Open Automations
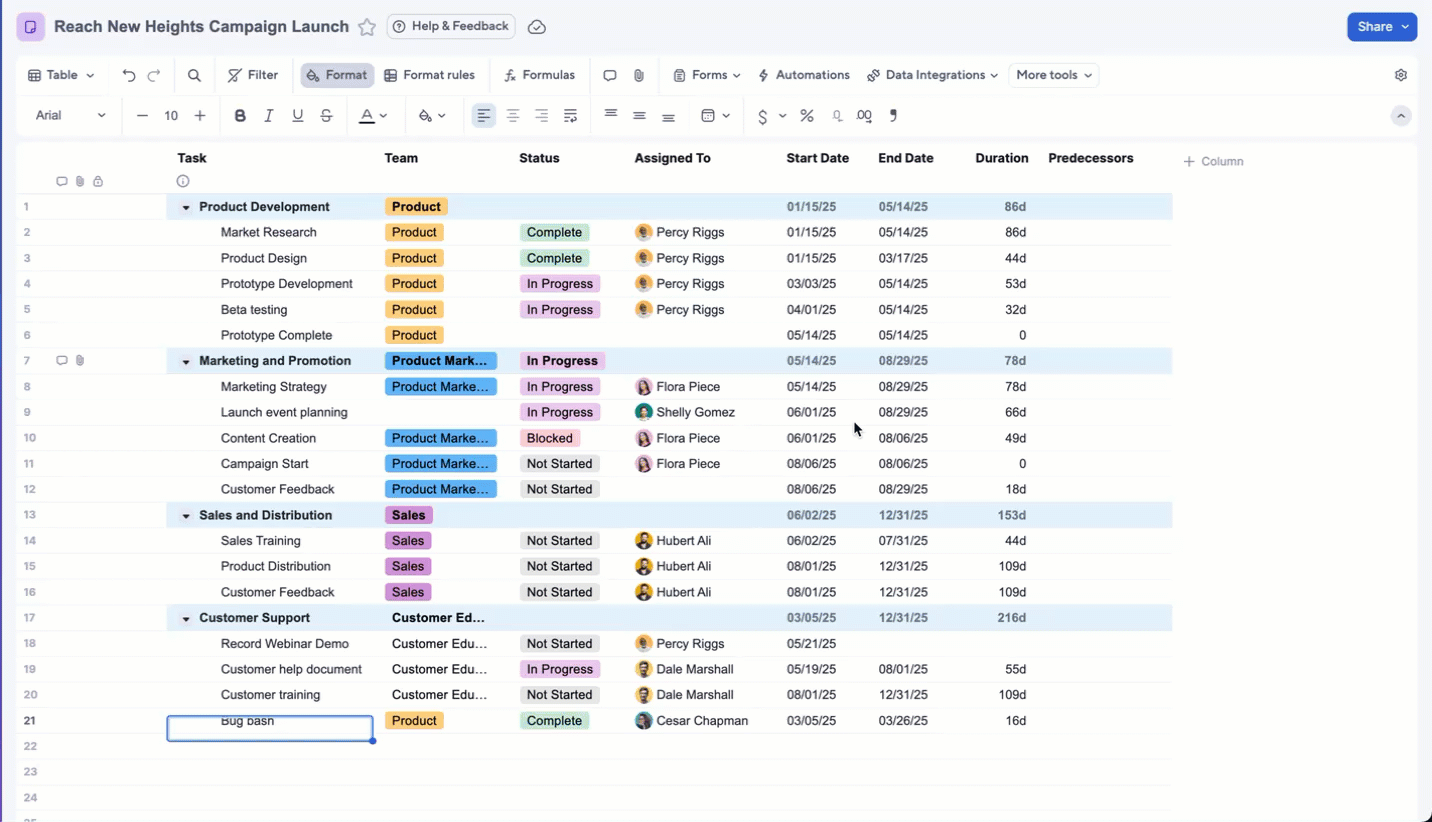The width and height of the screenshot is (1432, 822). (804, 75)
